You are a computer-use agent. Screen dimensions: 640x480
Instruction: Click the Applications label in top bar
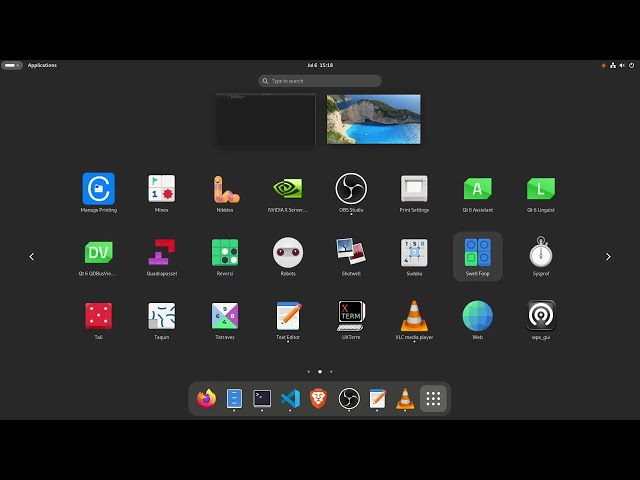click(x=42, y=65)
